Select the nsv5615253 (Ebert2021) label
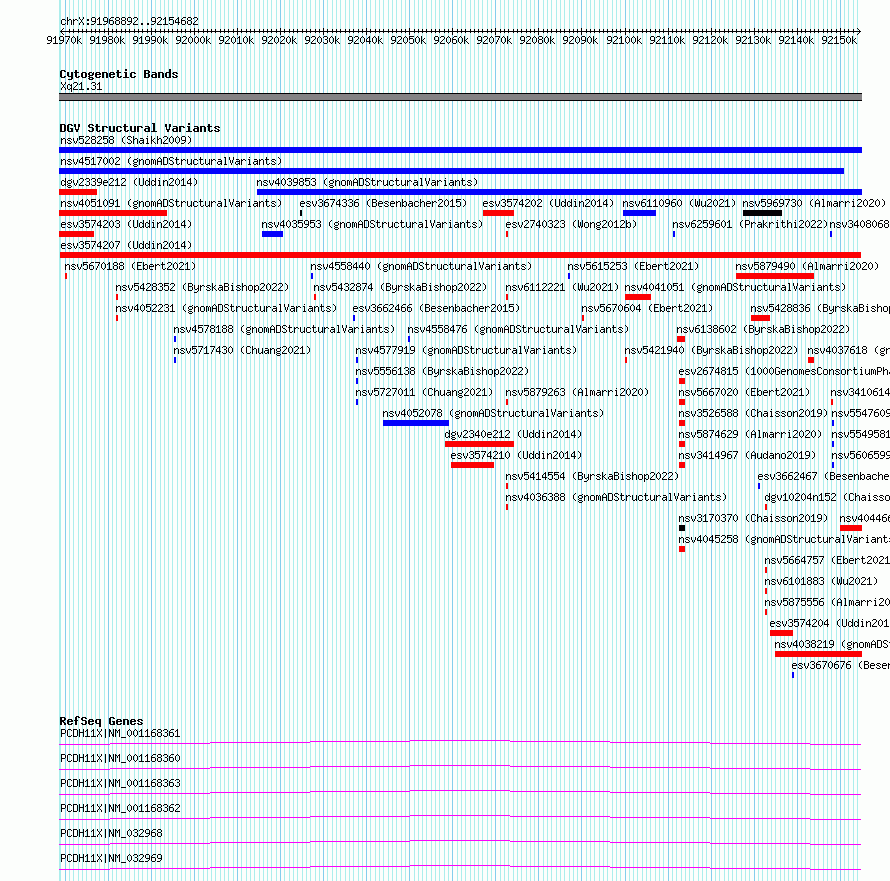Screen dimensions: 890x881 [633, 266]
